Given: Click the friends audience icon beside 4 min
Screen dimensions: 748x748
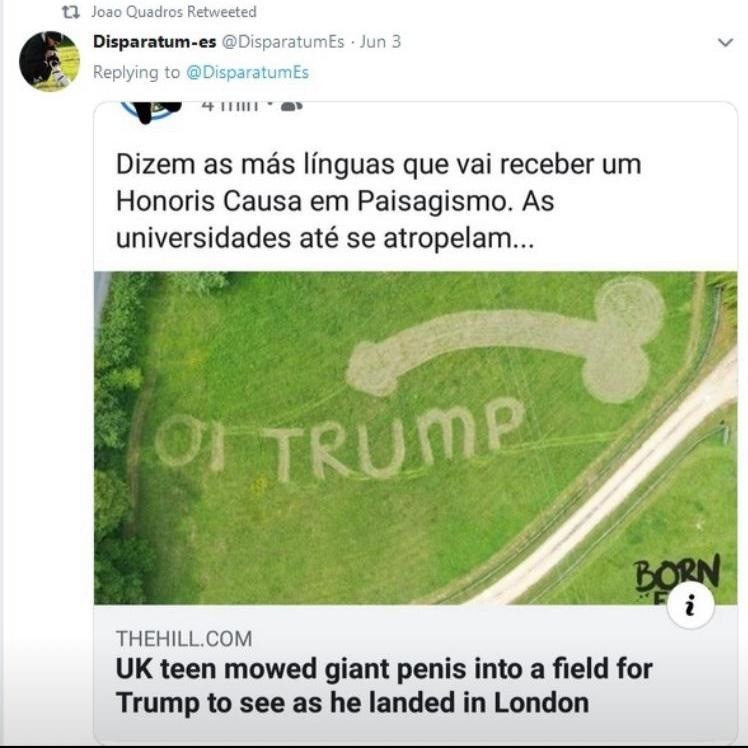Looking at the screenshot, I should point(291,106).
